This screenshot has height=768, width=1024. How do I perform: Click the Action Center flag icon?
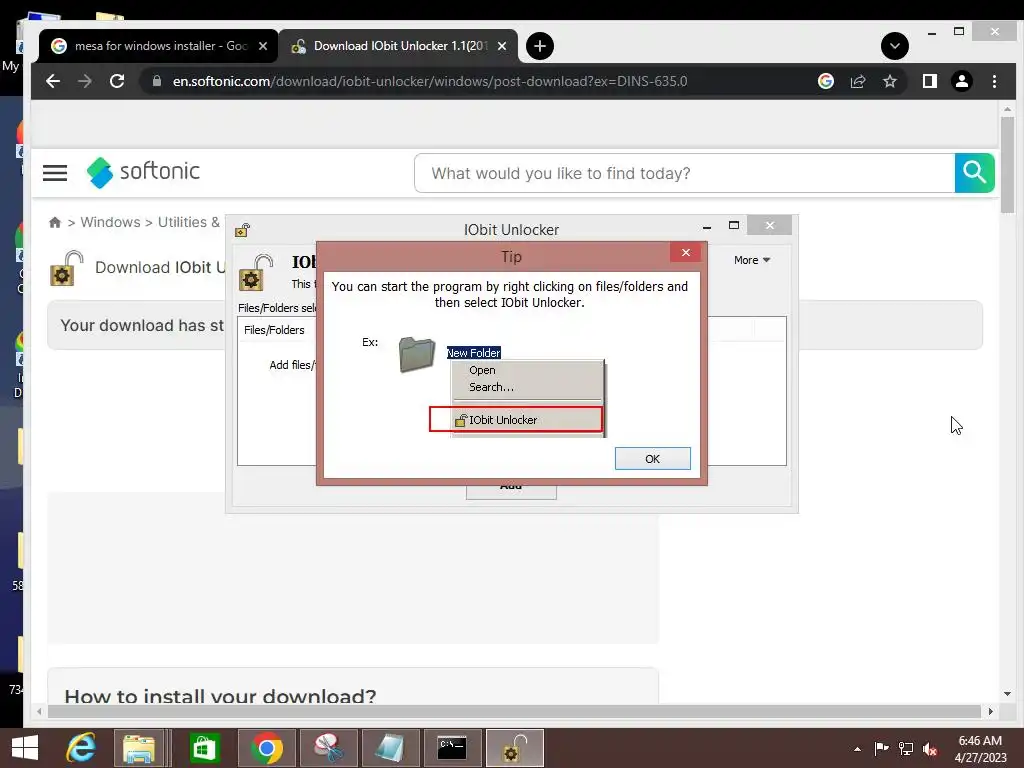click(881, 748)
